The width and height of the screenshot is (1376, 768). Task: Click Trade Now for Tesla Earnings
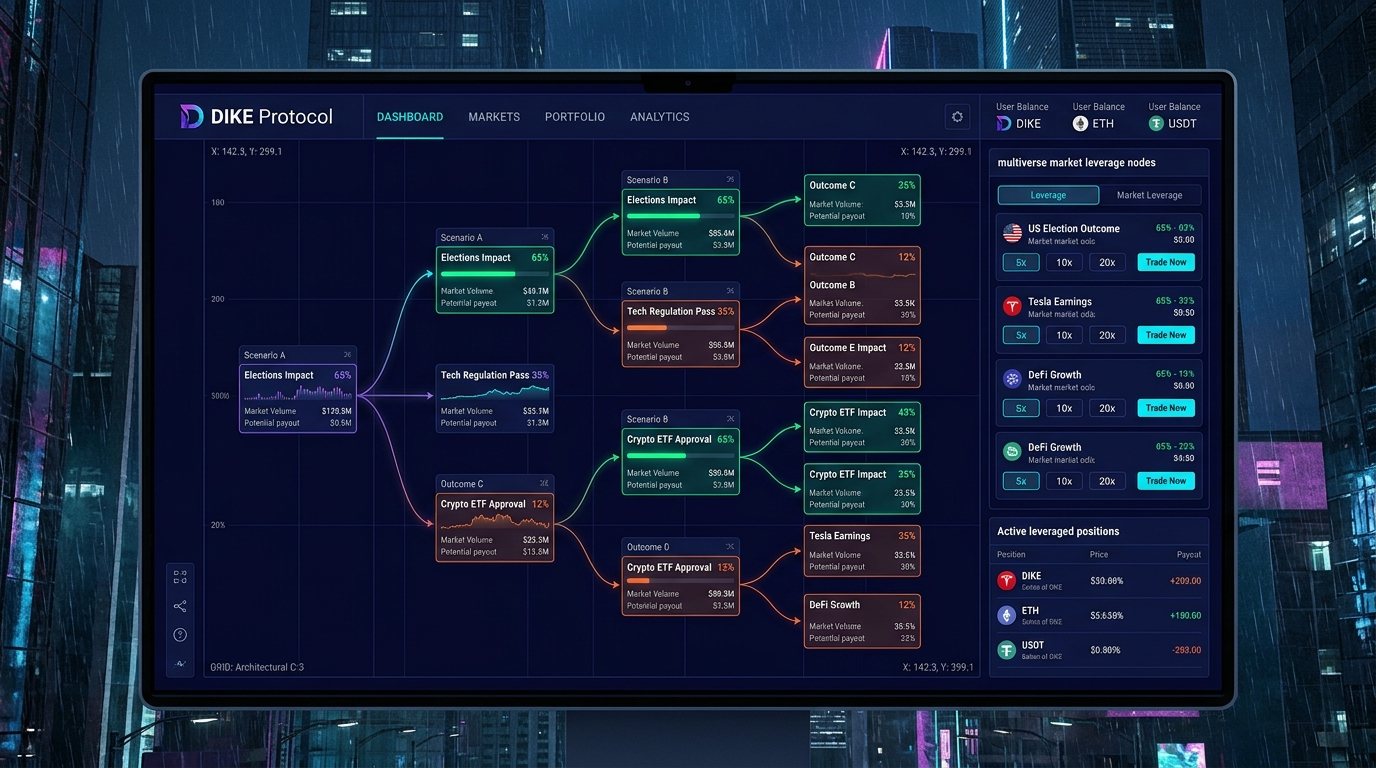click(1166, 335)
